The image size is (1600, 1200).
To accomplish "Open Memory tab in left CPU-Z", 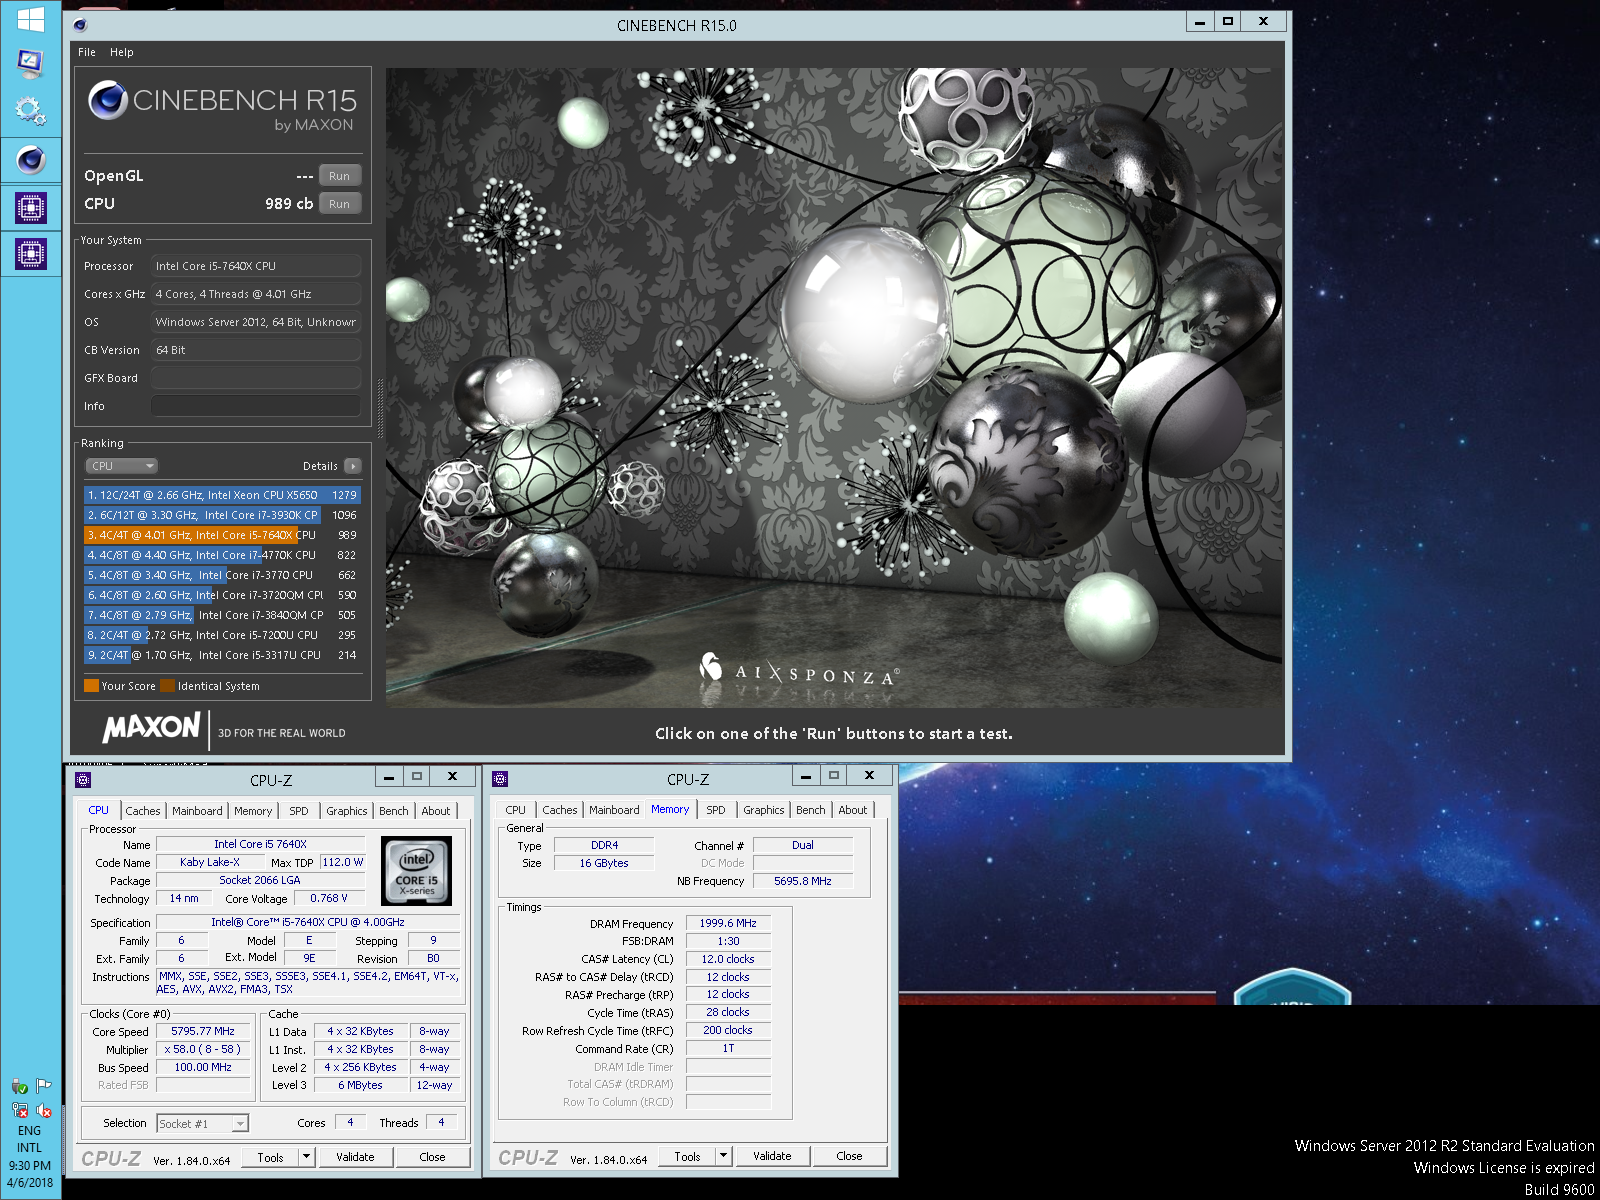I will pyautogui.click(x=253, y=811).
